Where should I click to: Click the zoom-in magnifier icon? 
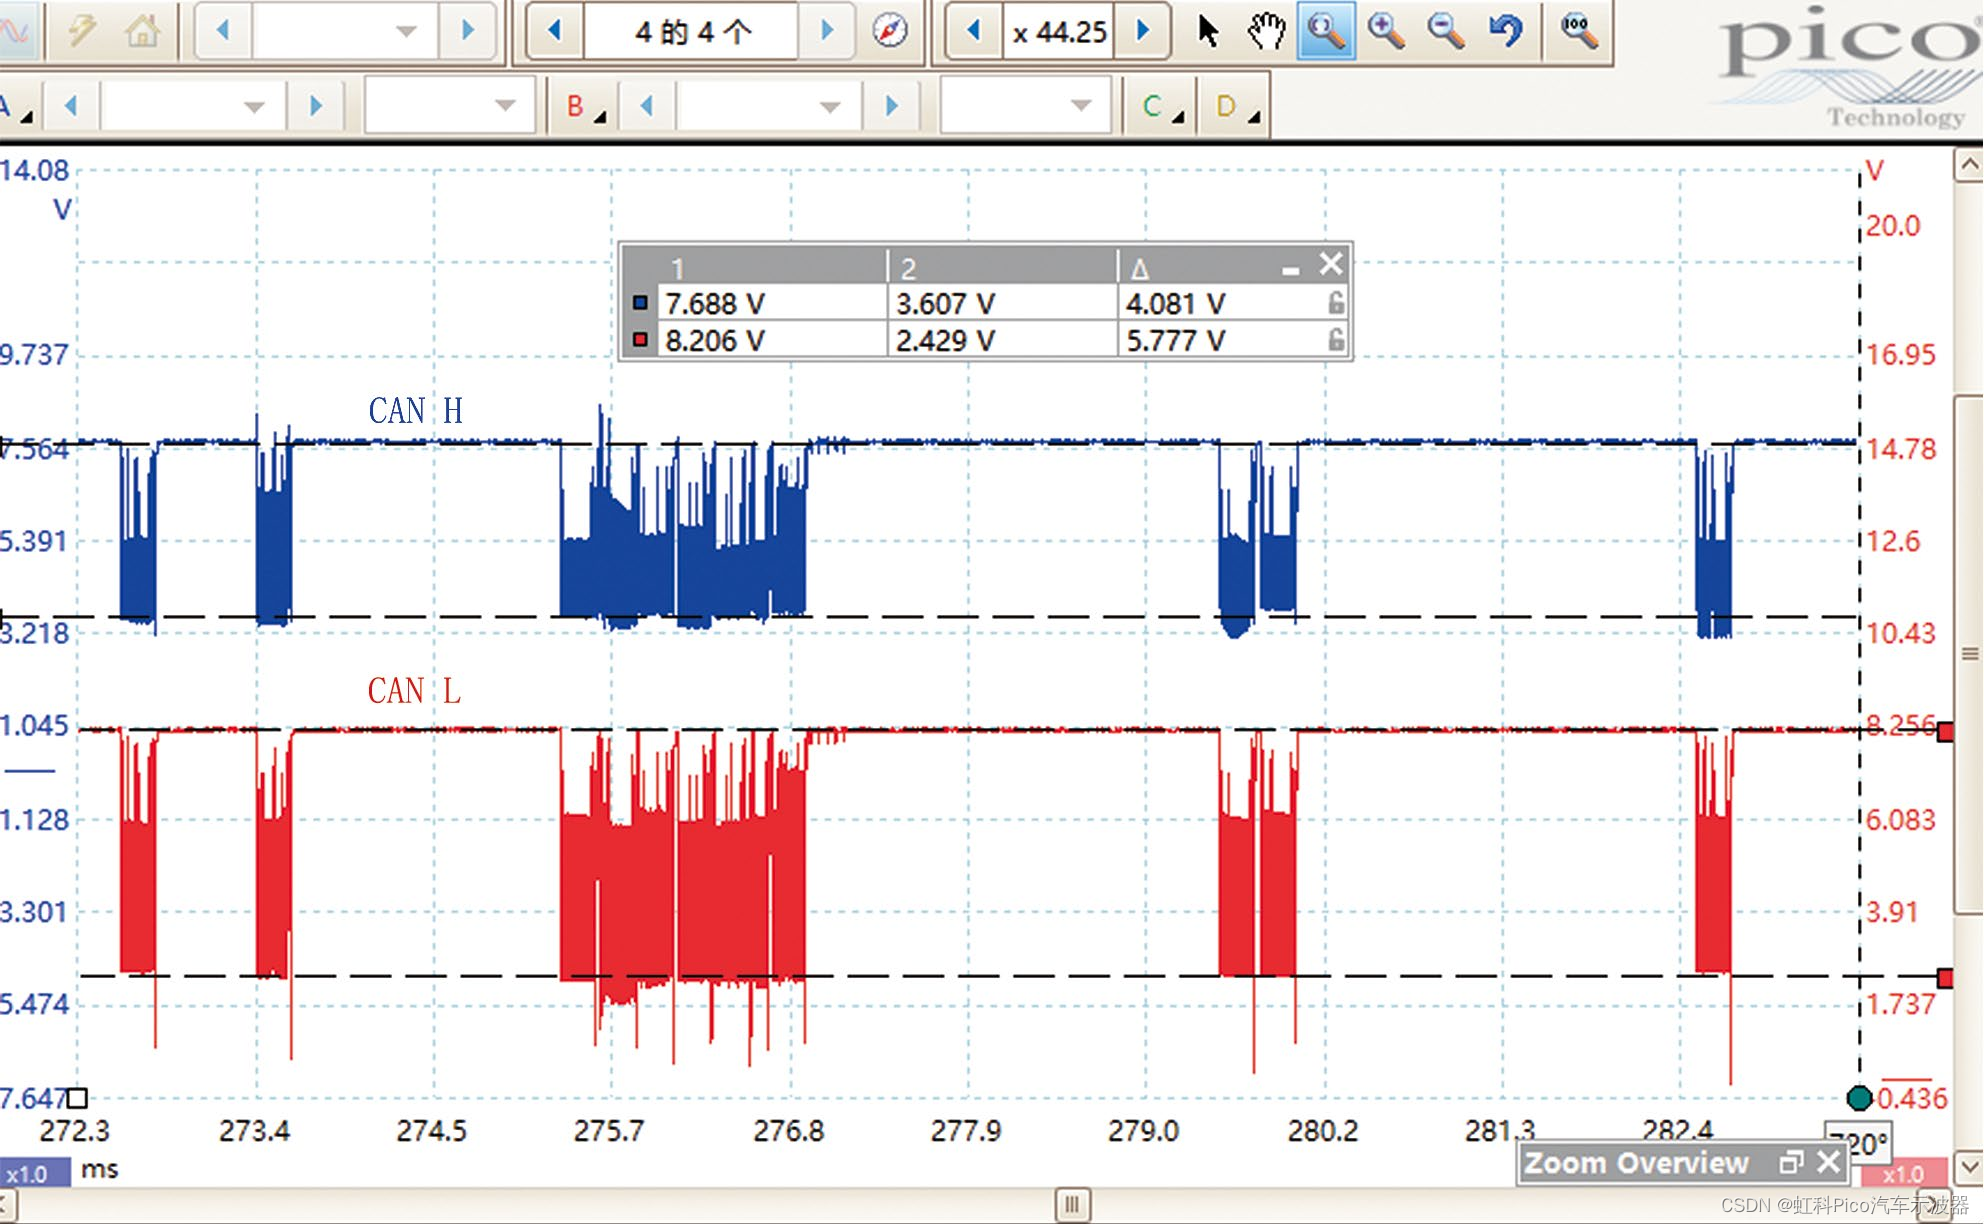click(1386, 31)
